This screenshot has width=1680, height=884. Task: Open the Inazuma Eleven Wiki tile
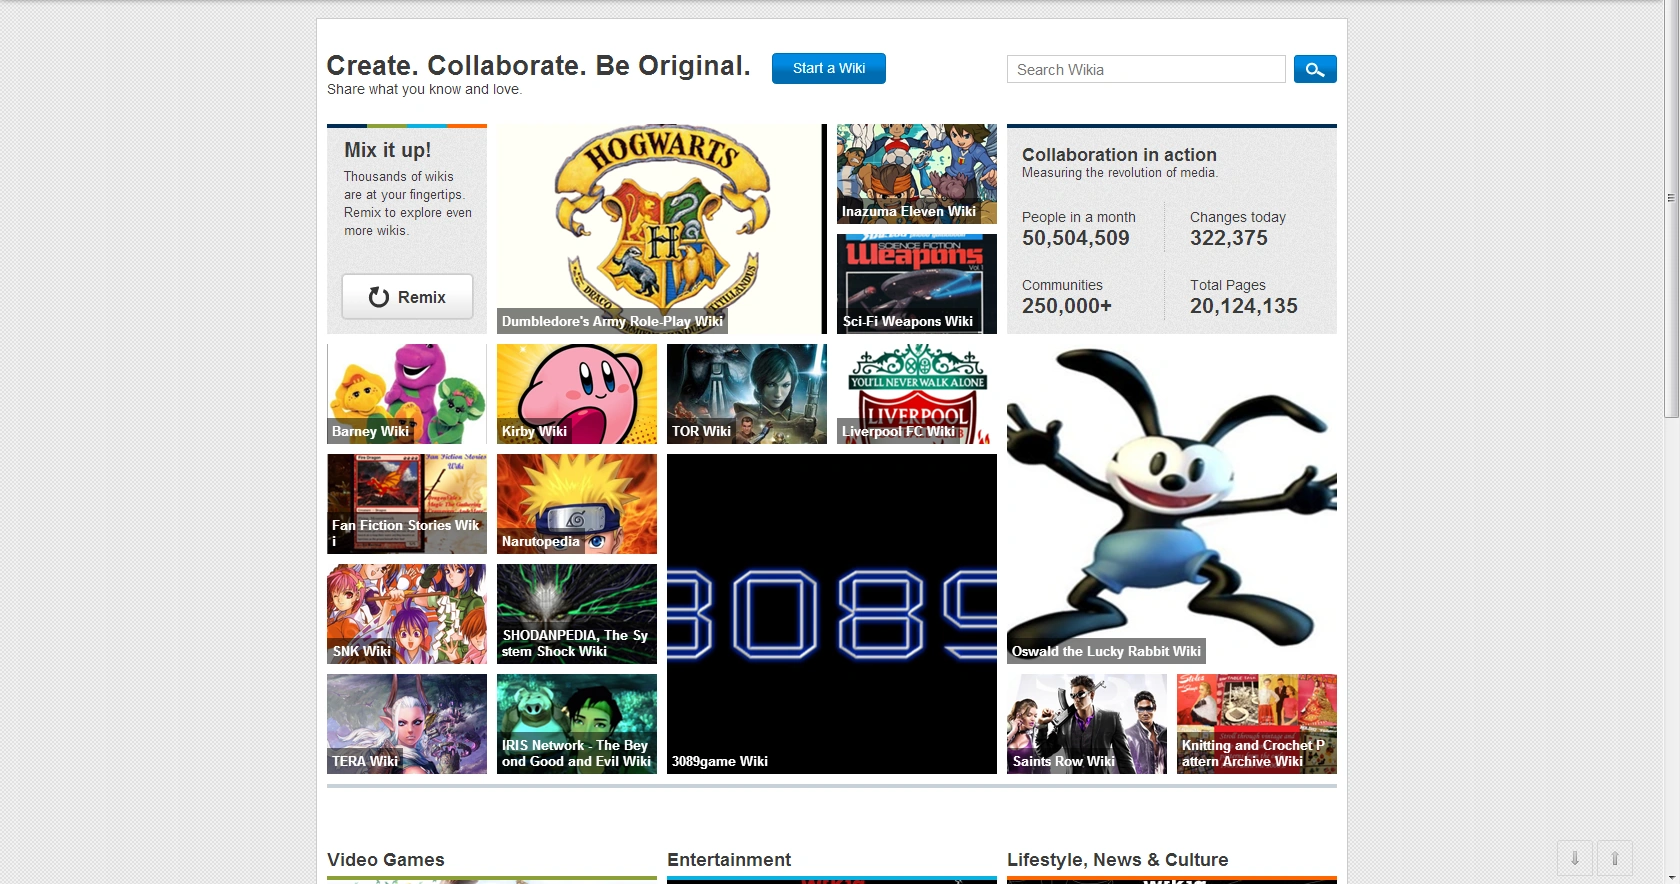pos(917,174)
